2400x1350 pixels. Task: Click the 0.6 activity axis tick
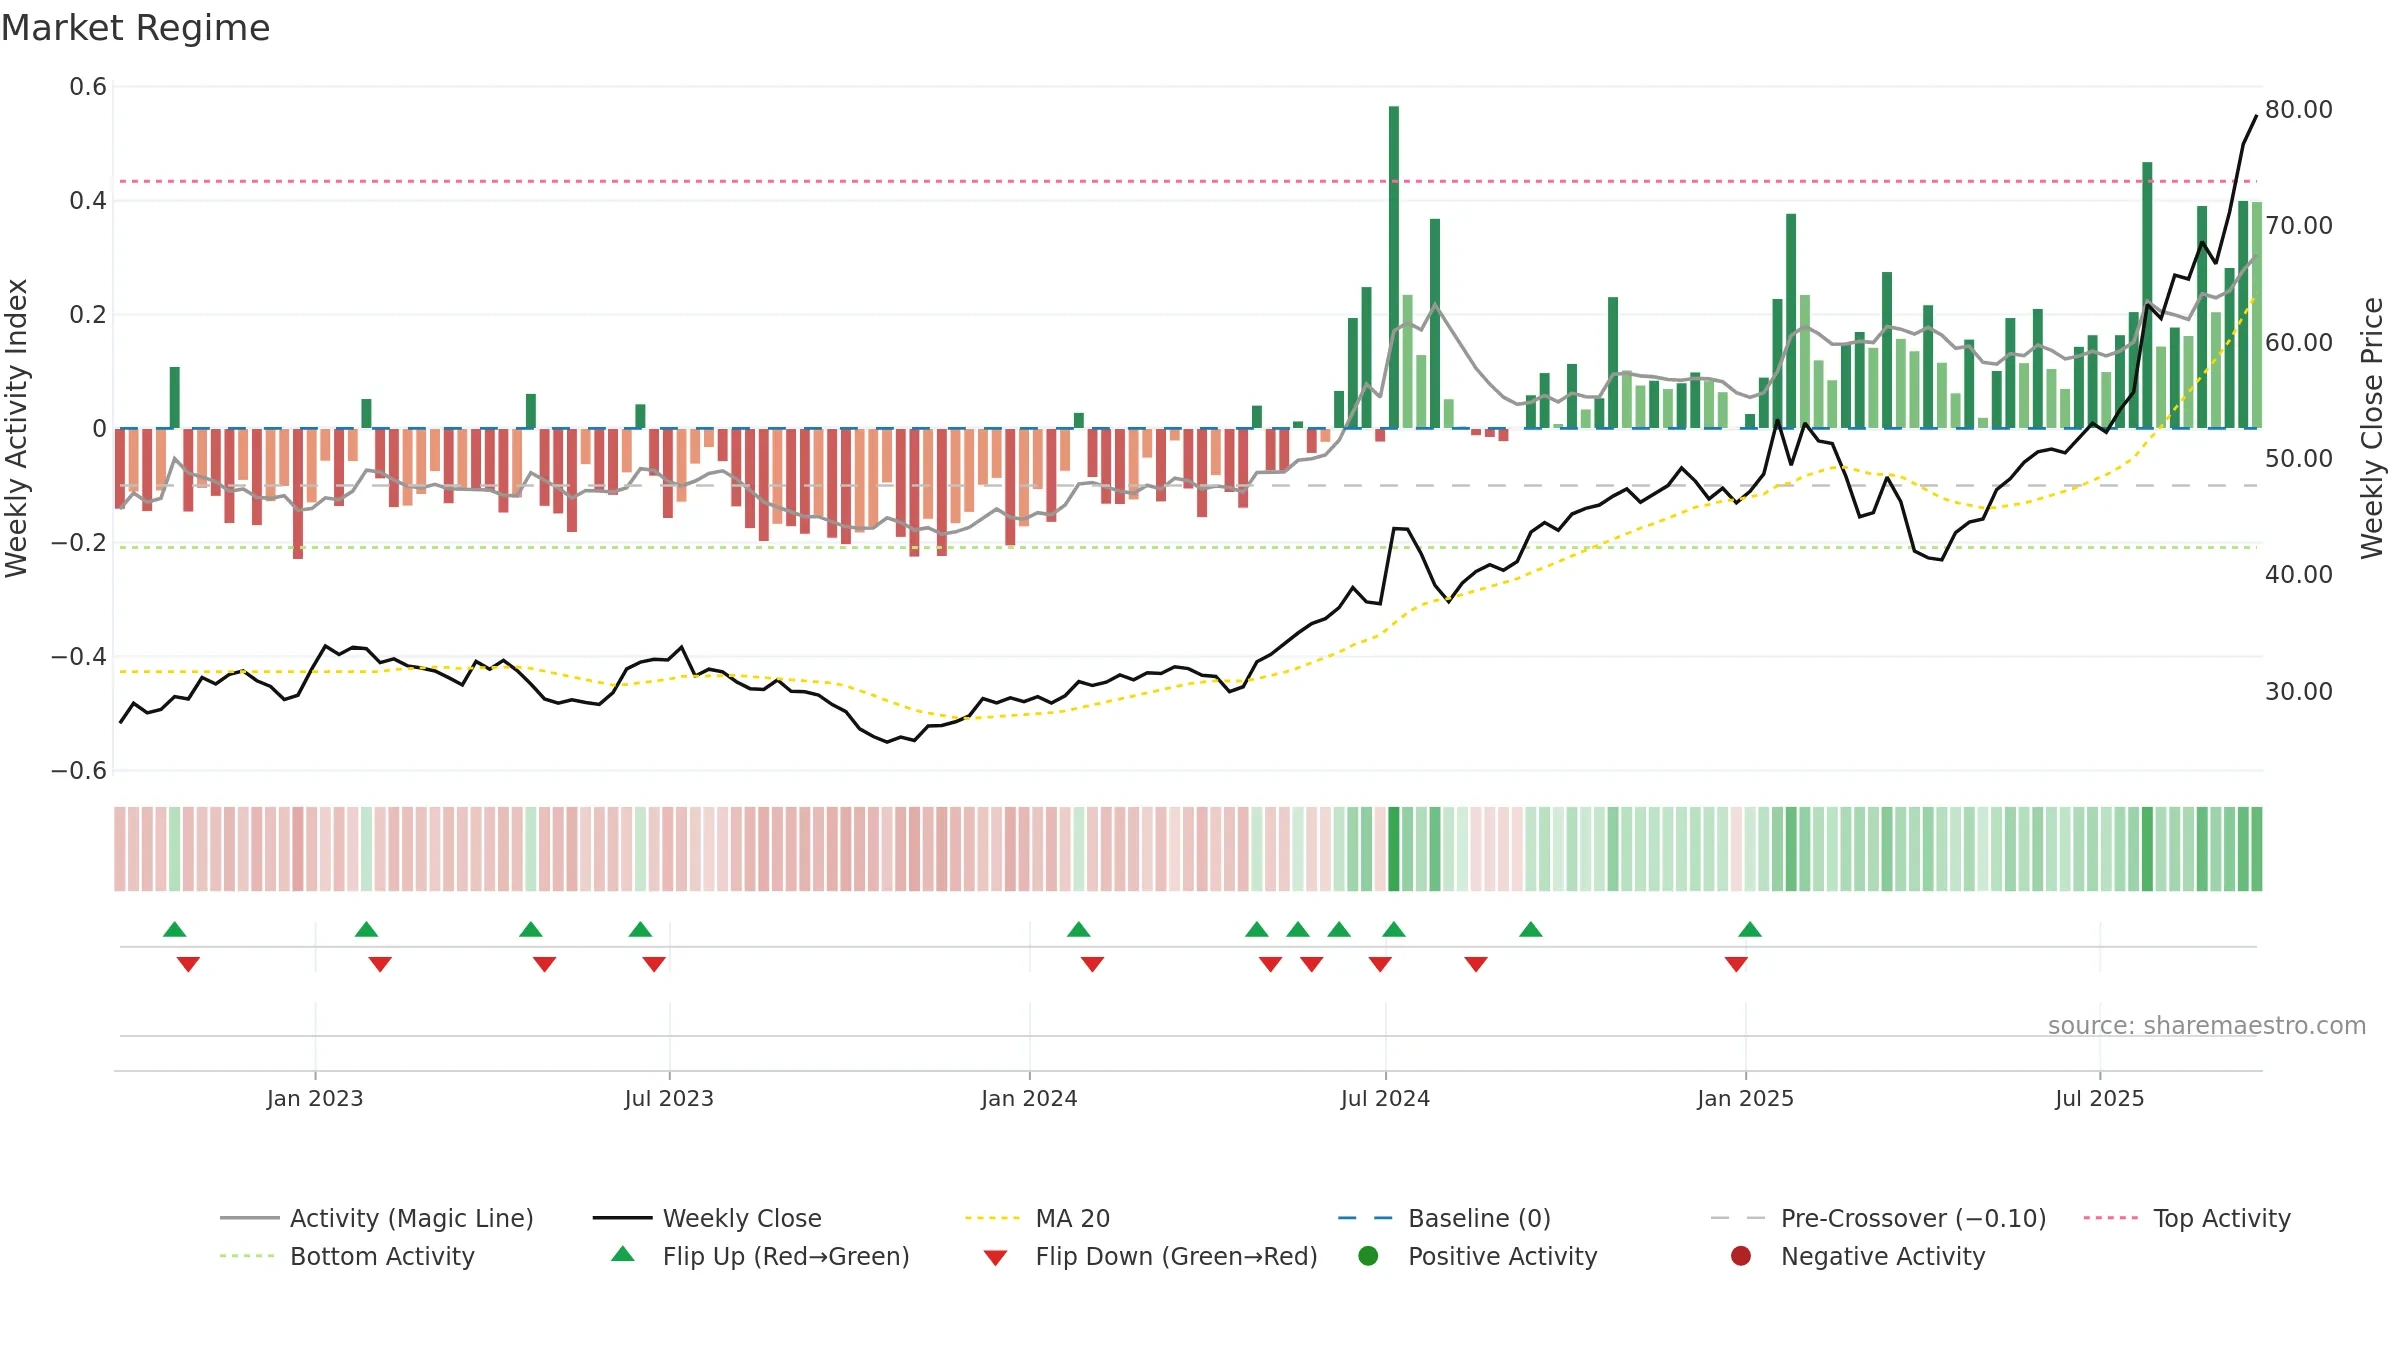coord(88,87)
